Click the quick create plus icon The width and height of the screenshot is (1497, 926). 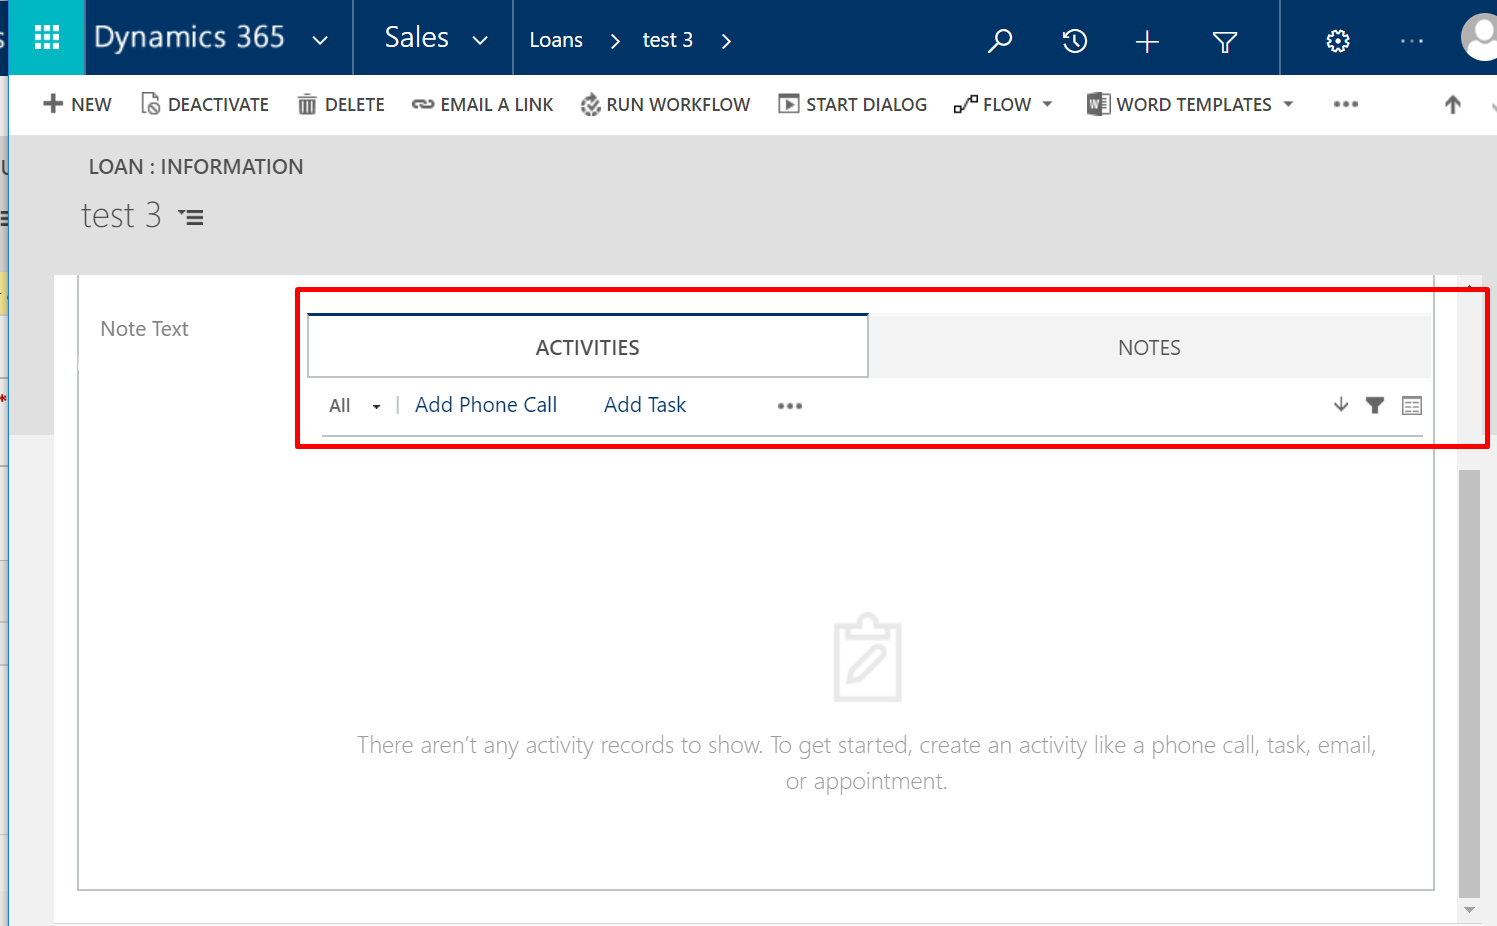click(x=1147, y=41)
